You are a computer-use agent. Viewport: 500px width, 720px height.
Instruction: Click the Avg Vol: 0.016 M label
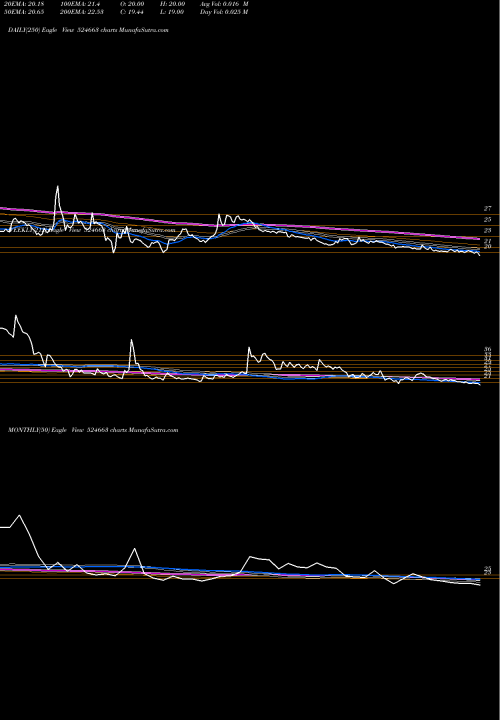pos(224,4)
